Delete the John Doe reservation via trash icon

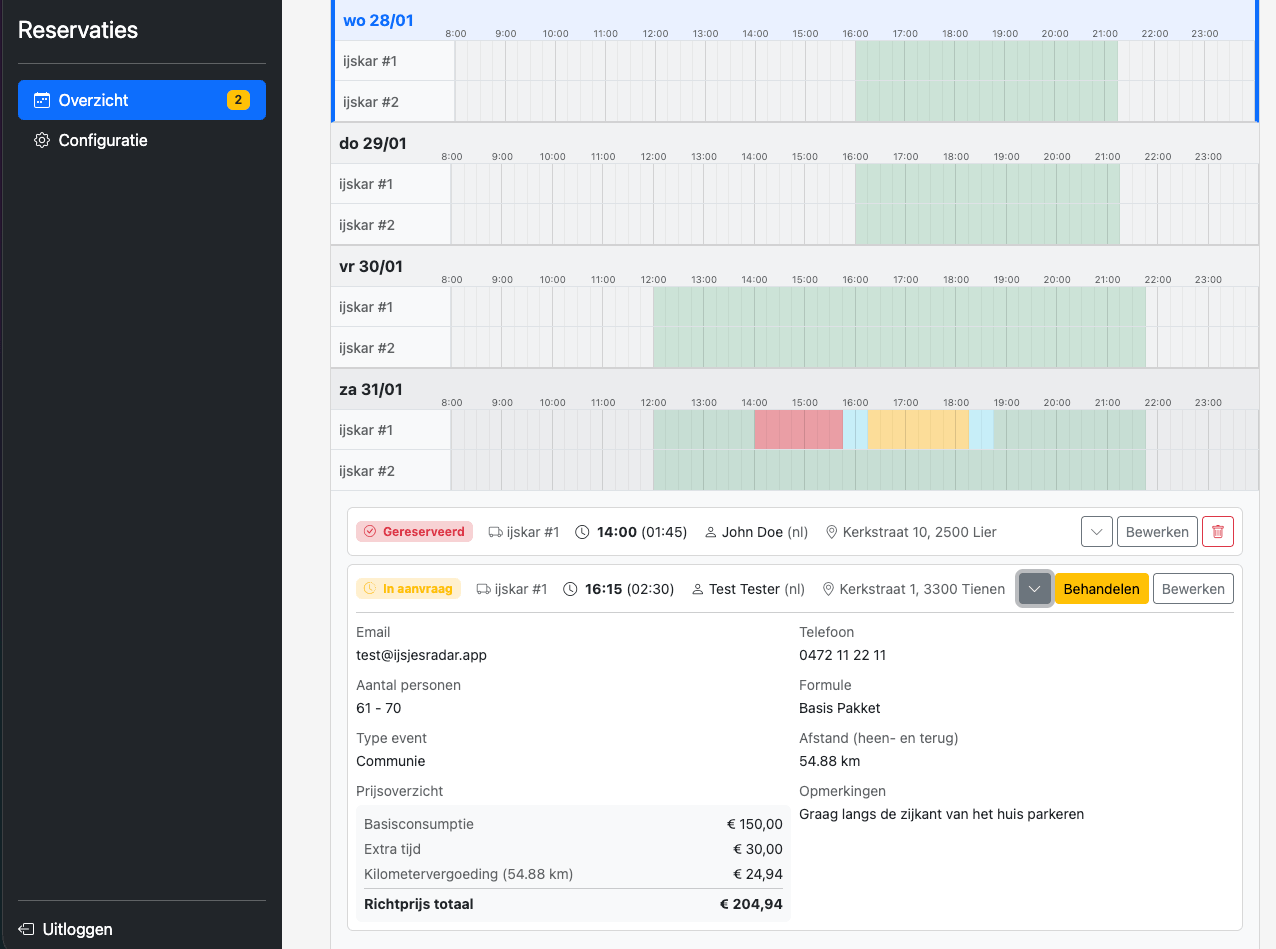pos(1217,532)
